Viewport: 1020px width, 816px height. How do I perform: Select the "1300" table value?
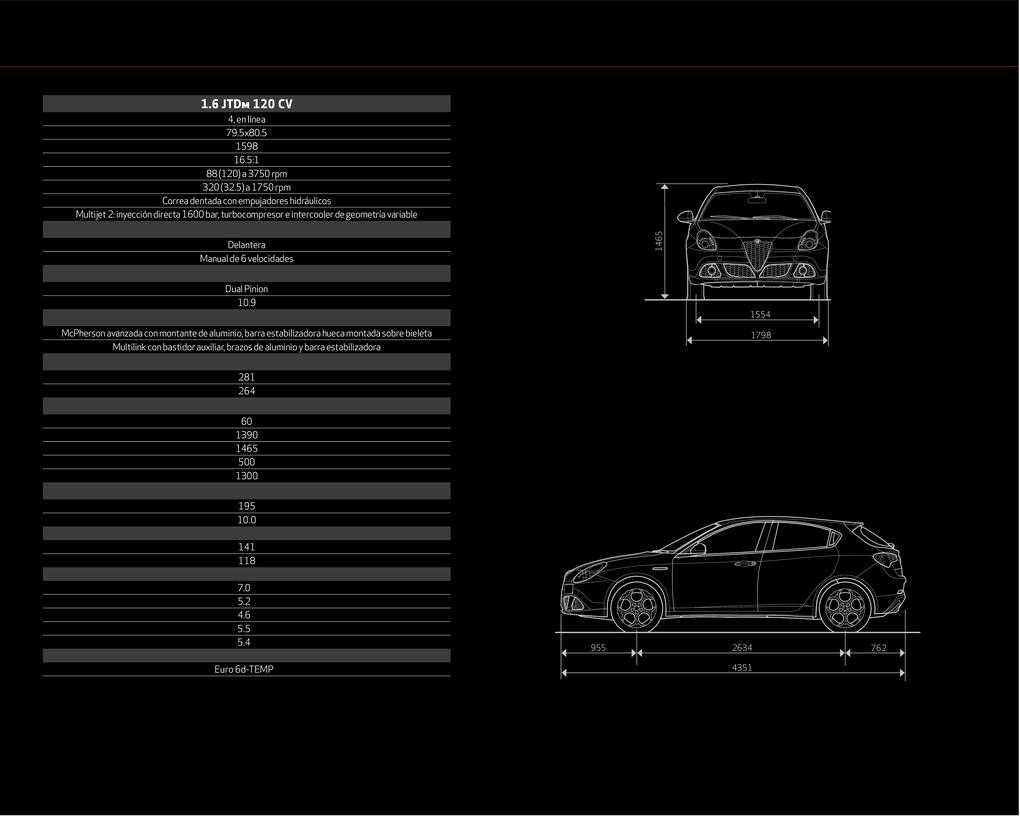pos(247,476)
